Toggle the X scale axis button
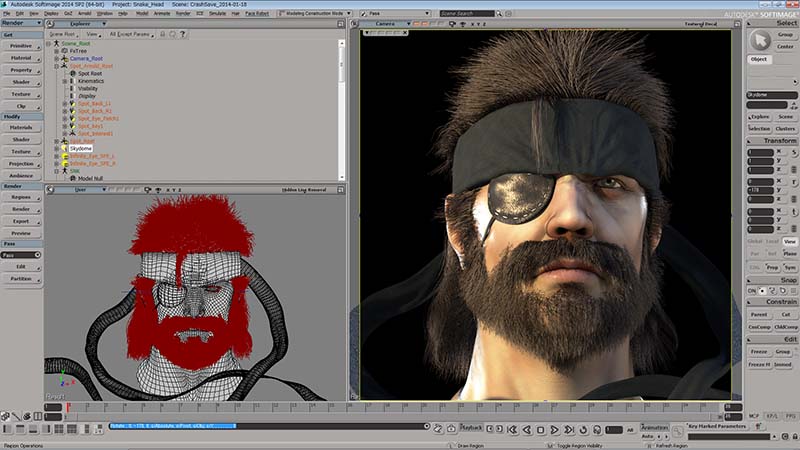Screen dimensions: 800x450 (779, 152)
